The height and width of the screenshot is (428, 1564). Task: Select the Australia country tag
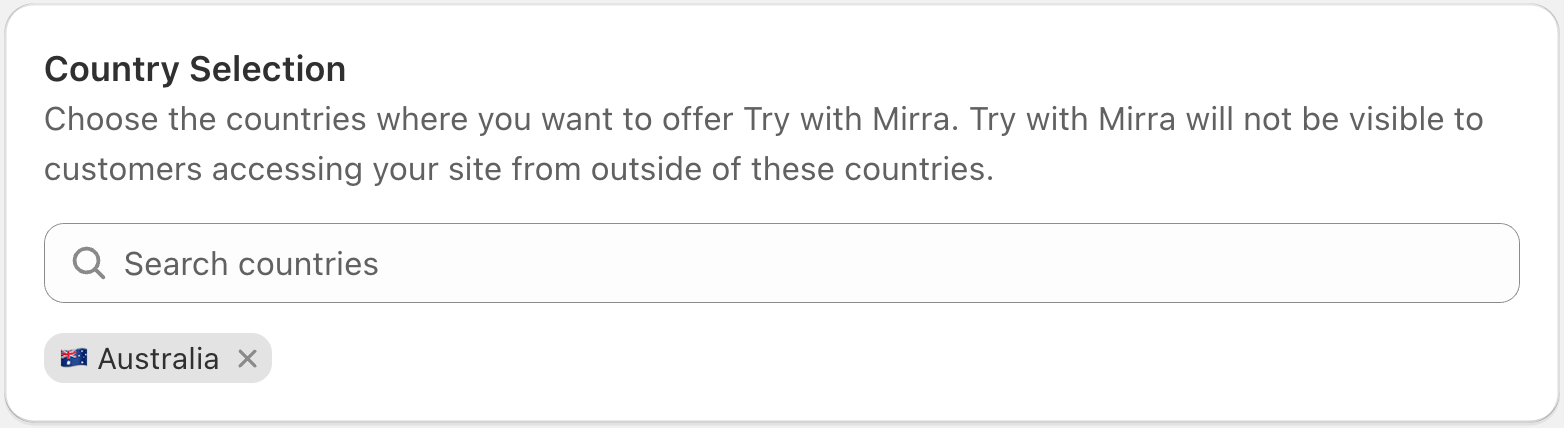(x=157, y=359)
